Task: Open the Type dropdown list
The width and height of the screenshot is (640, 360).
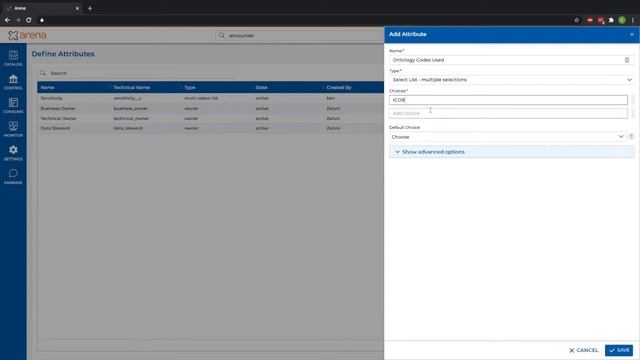Action: [x=511, y=80]
